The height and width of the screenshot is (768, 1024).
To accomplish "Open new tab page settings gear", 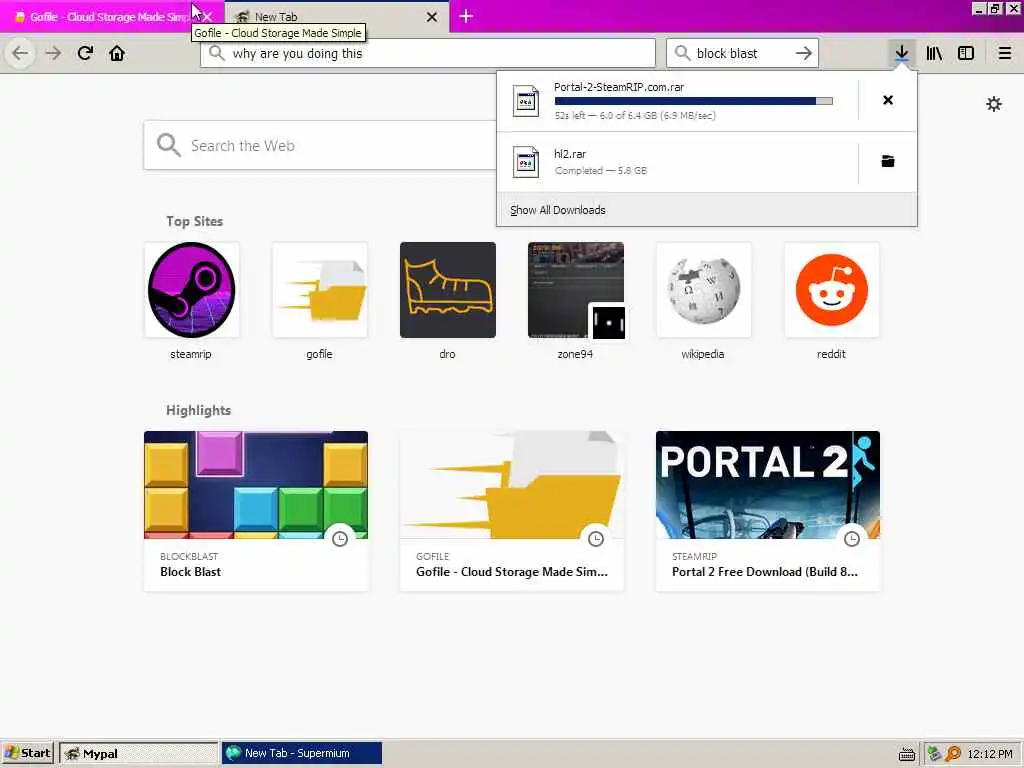I will point(994,104).
